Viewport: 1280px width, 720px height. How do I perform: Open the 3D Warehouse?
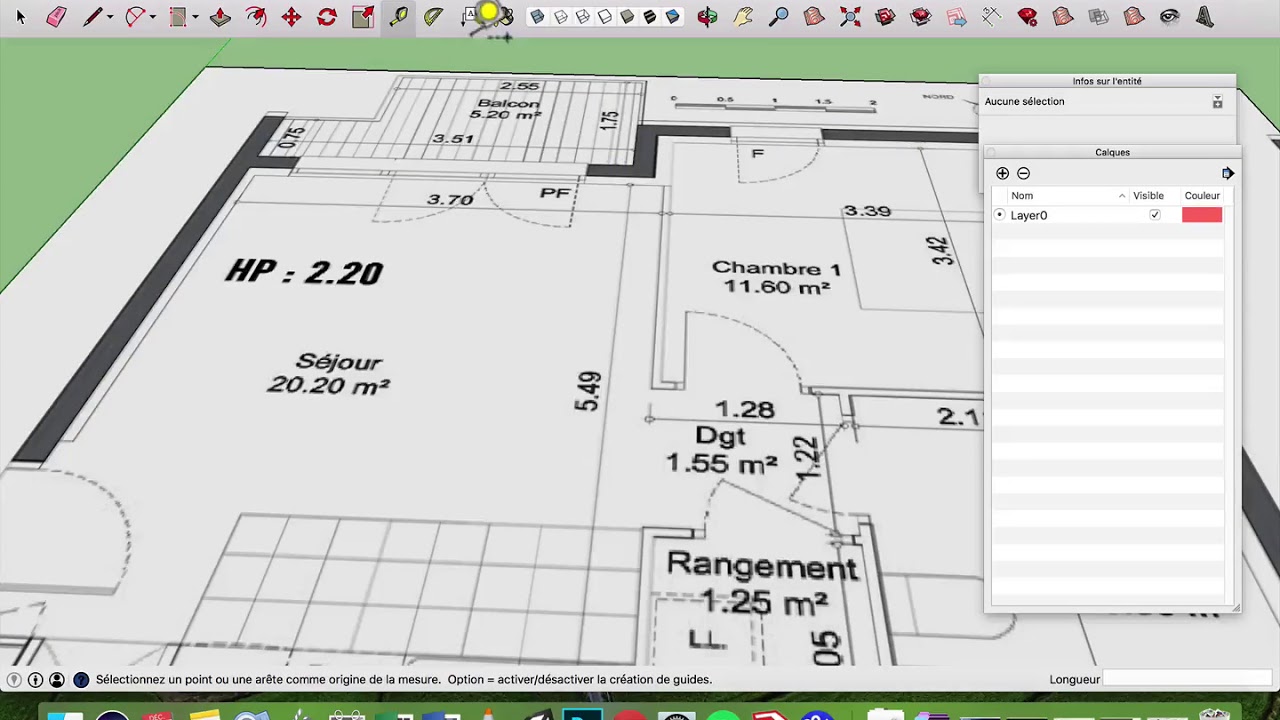pos(885,17)
